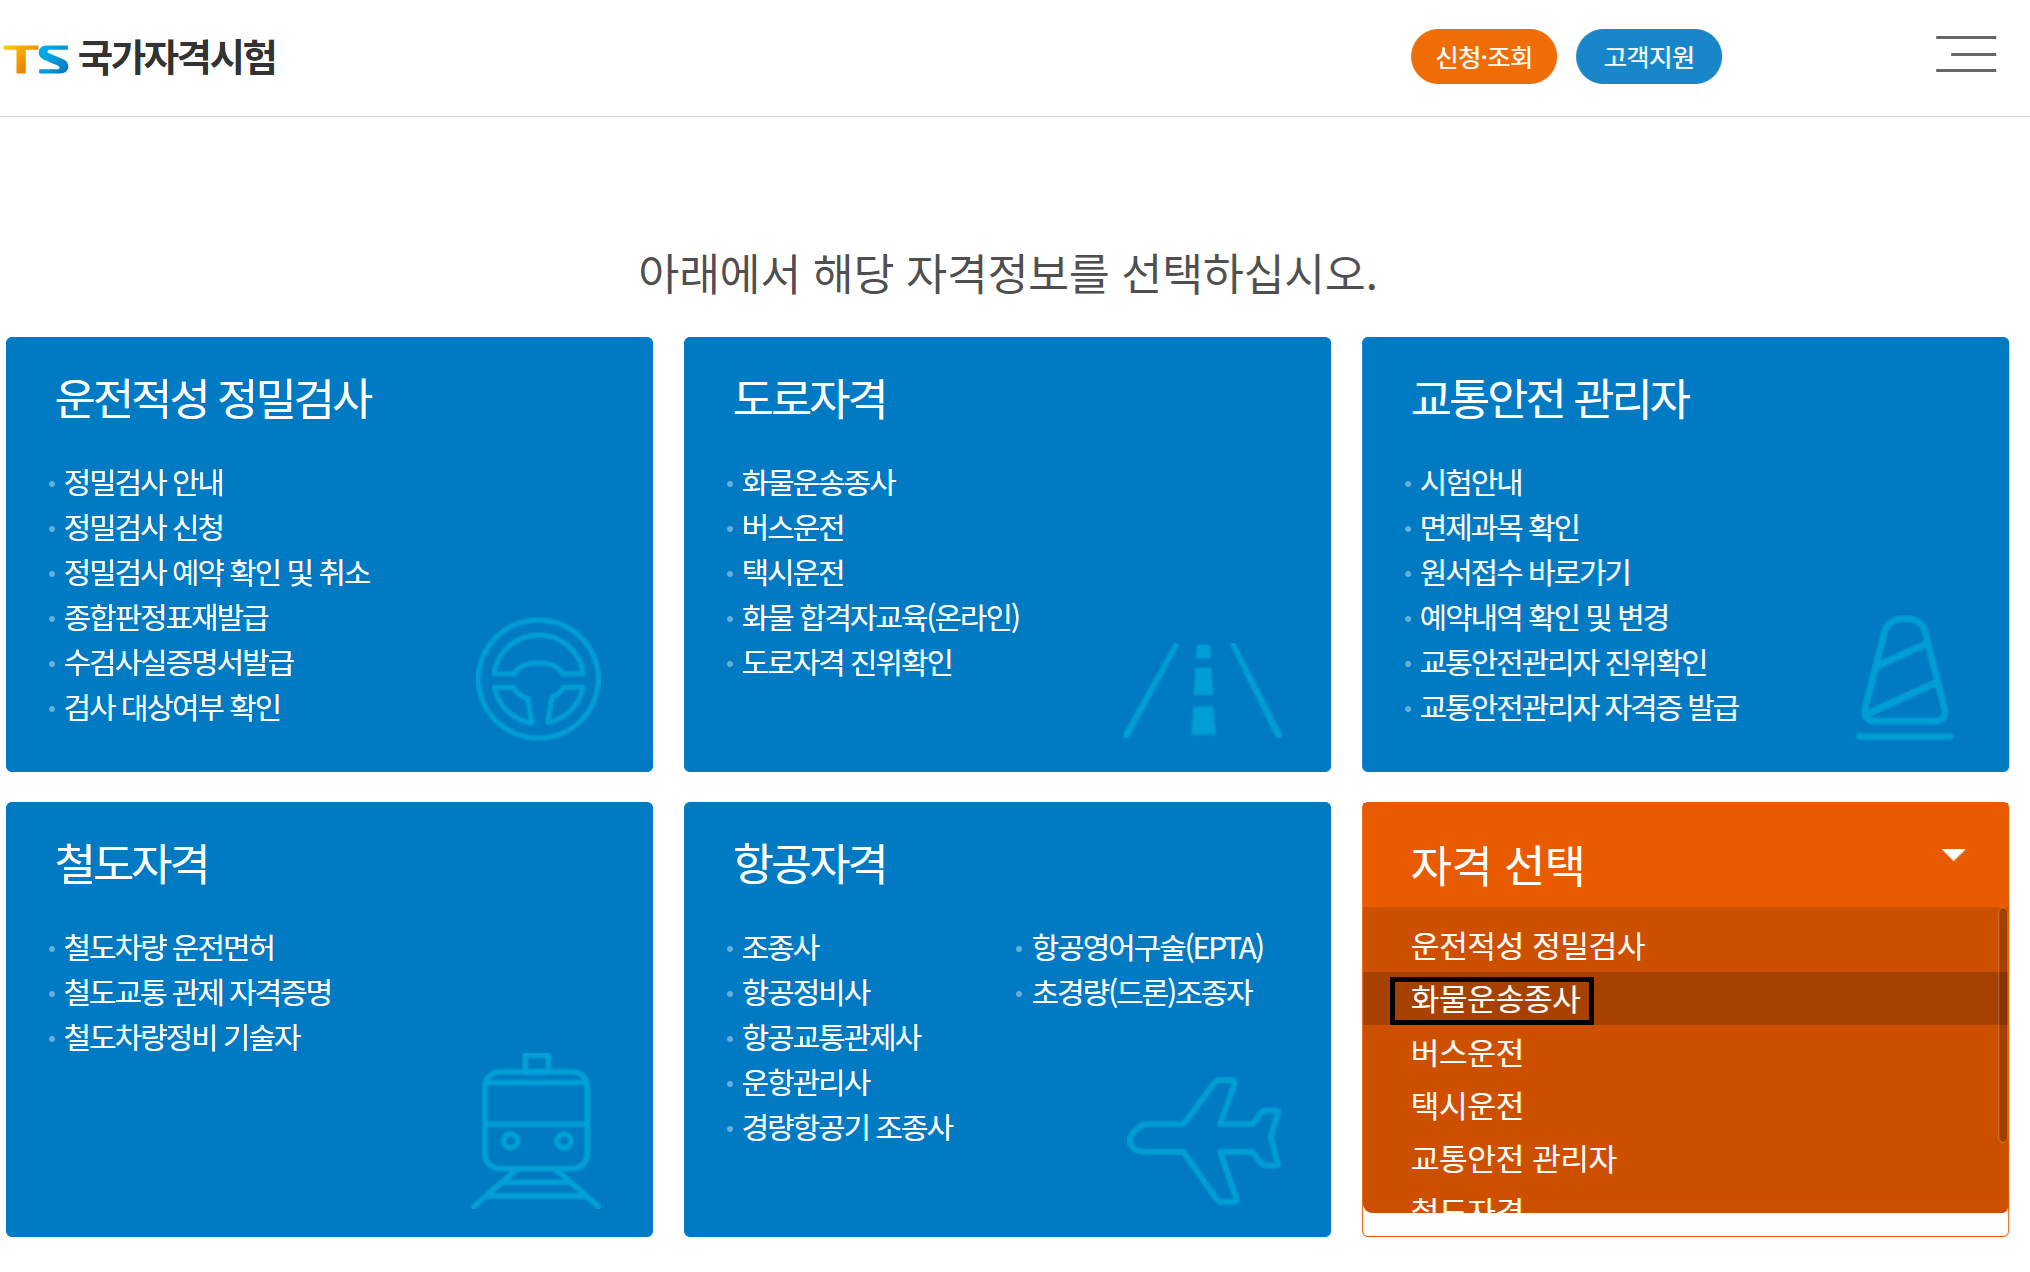
Task: Click the steering wheel icon on 운전적성 정밀검사 card
Action: click(540, 678)
